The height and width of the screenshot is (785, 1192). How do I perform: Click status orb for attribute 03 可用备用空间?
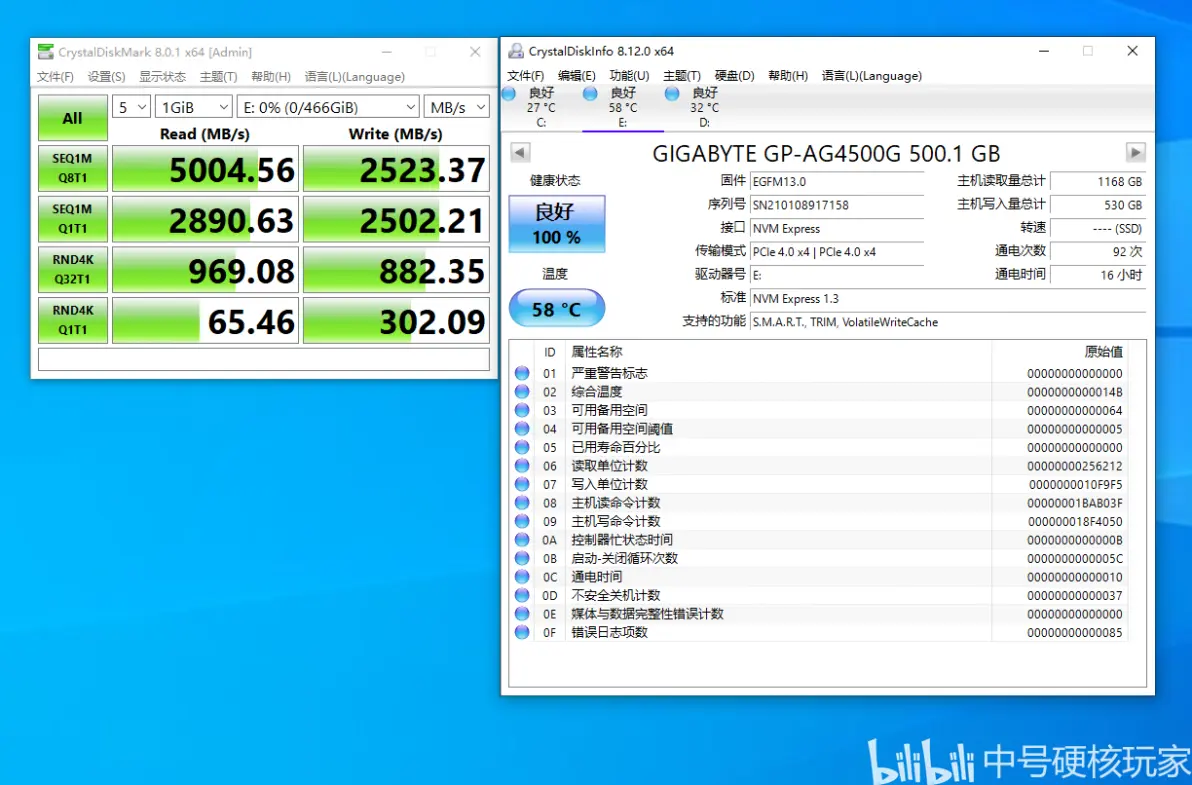tap(522, 410)
